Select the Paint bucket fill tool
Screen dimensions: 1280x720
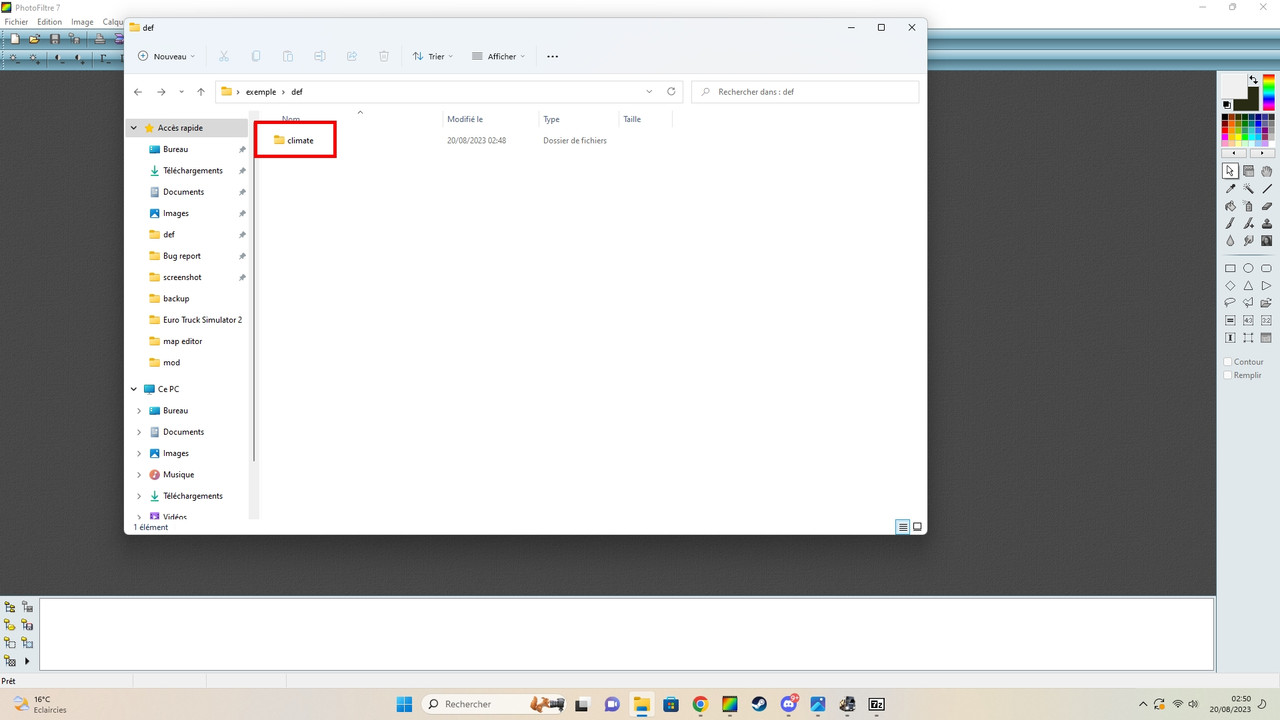point(1231,206)
